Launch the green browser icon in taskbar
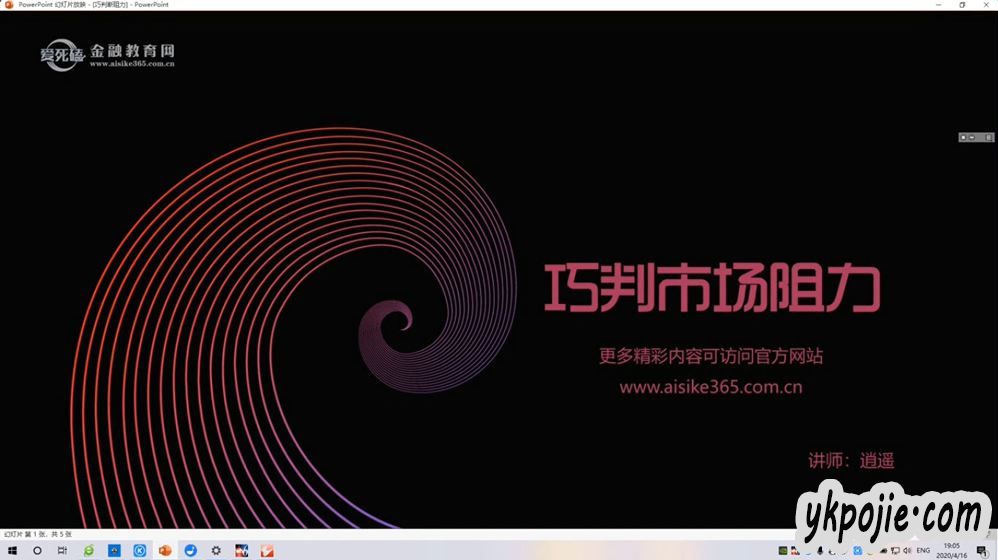The image size is (998, 560). pyautogui.click(x=89, y=550)
